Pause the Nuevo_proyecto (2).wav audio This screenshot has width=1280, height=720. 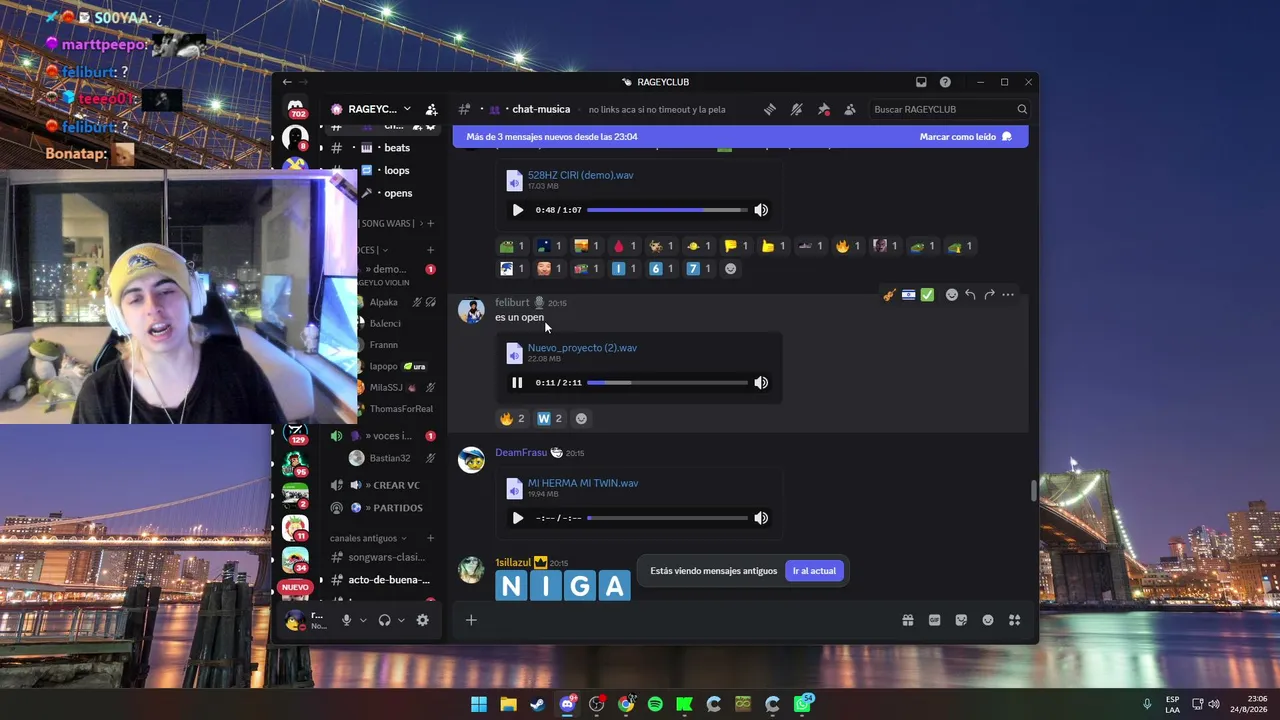[x=517, y=383]
